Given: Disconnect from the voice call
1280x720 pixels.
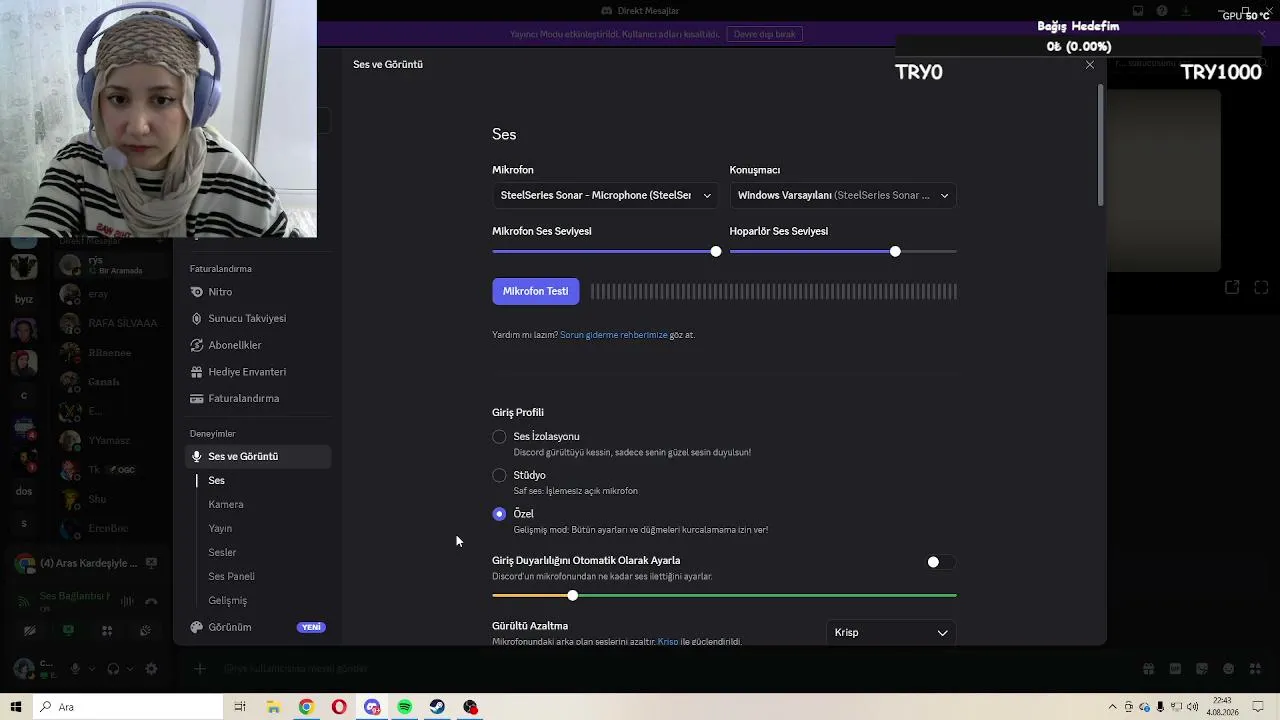Looking at the screenshot, I should [151, 601].
